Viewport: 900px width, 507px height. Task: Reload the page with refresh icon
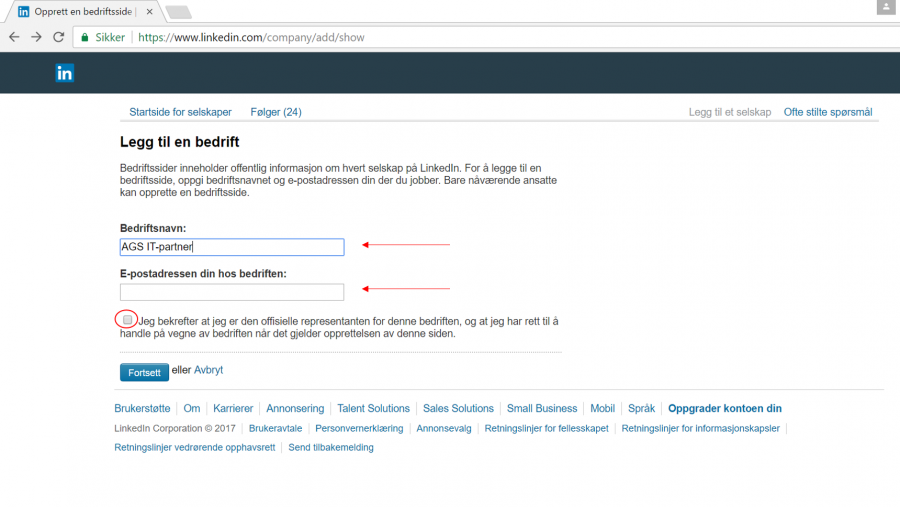(59, 37)
